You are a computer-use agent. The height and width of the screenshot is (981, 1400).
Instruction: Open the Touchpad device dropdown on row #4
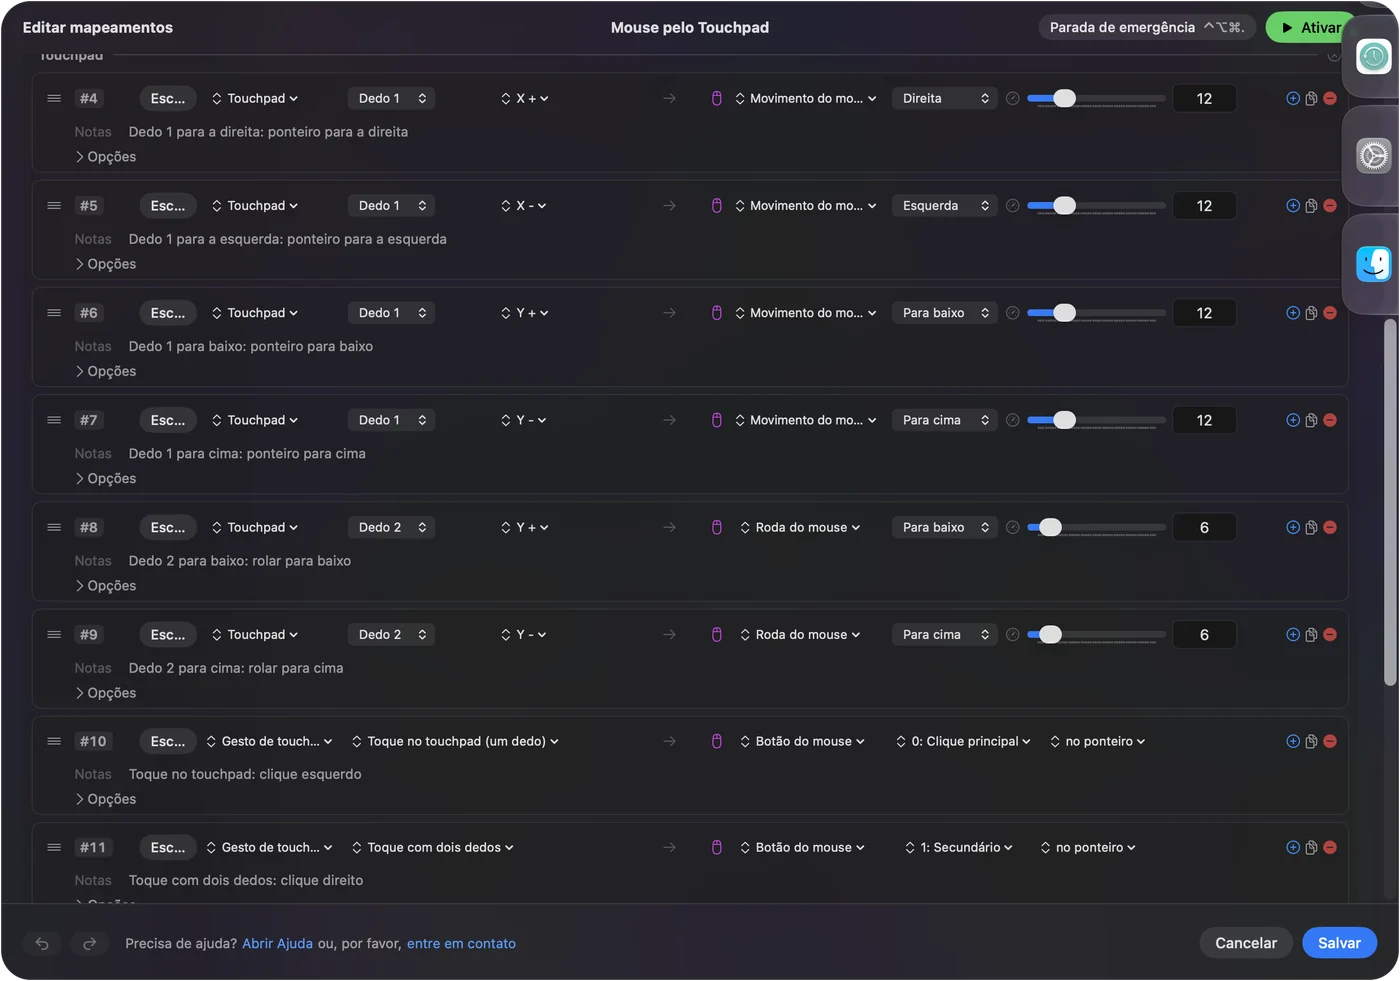[x=255, y=98]
